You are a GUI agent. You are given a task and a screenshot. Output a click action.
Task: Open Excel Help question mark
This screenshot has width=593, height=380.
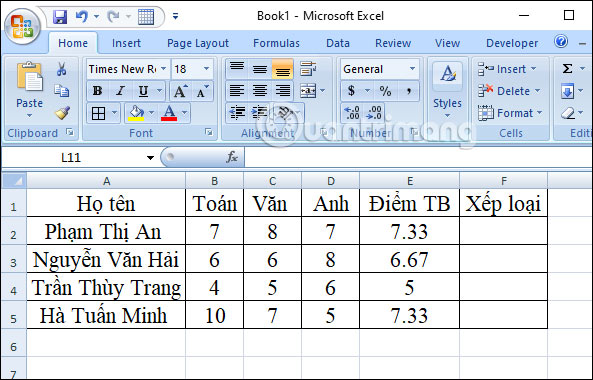pyautogui.click(x=561, y=41)
